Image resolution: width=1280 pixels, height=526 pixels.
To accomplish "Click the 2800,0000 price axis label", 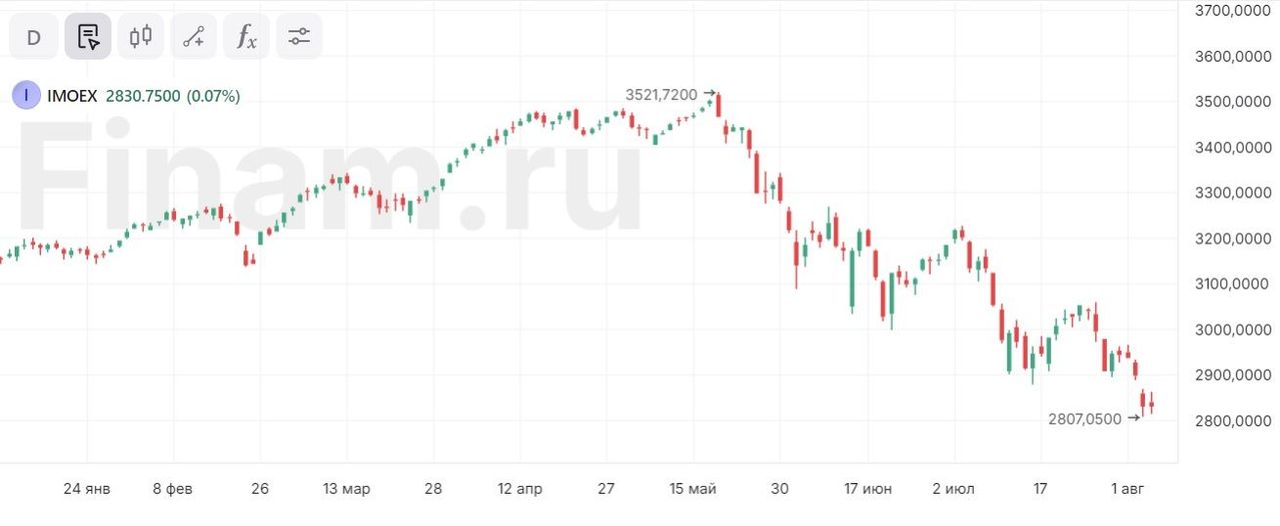I will pyautogui.click(x=1231, y=421).
